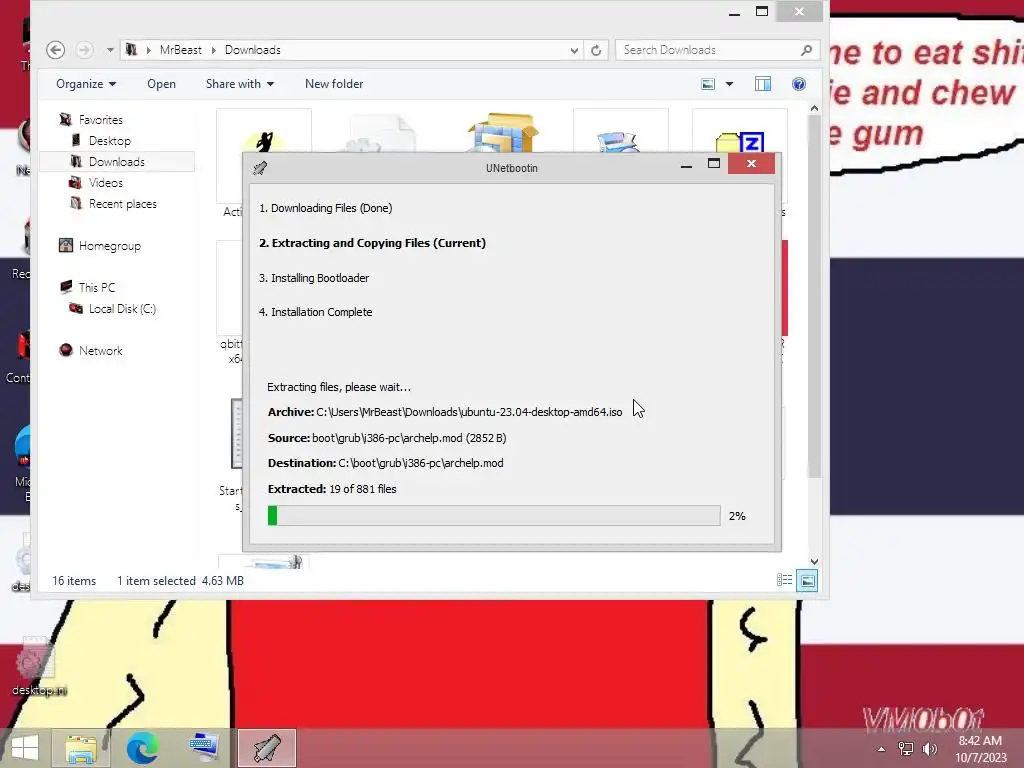Click the Source archelp.mod path text
Viewport: 1024px width, 768px height.
(409, 438)
